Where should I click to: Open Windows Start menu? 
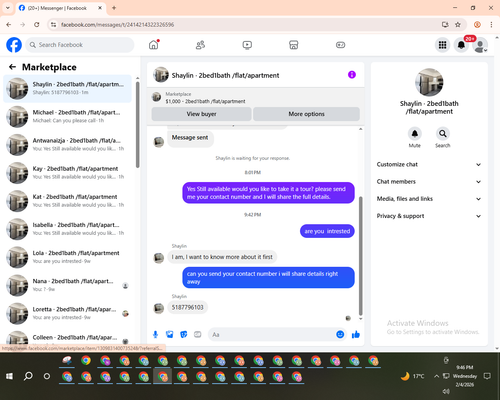(x=9, y=376)
